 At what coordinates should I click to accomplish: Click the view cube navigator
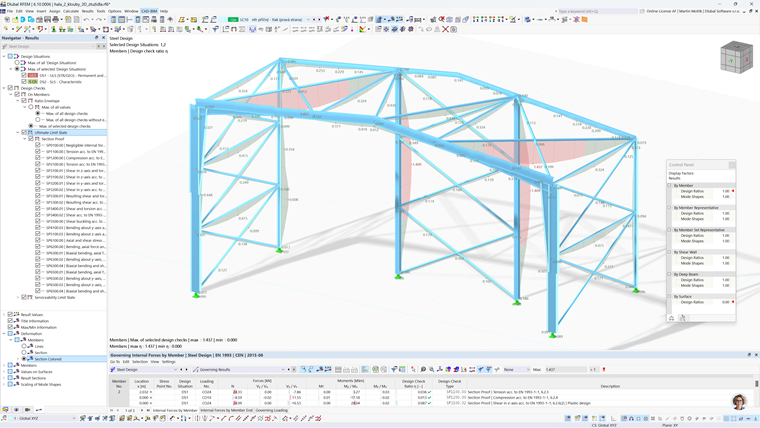click(x=736, y=57)
